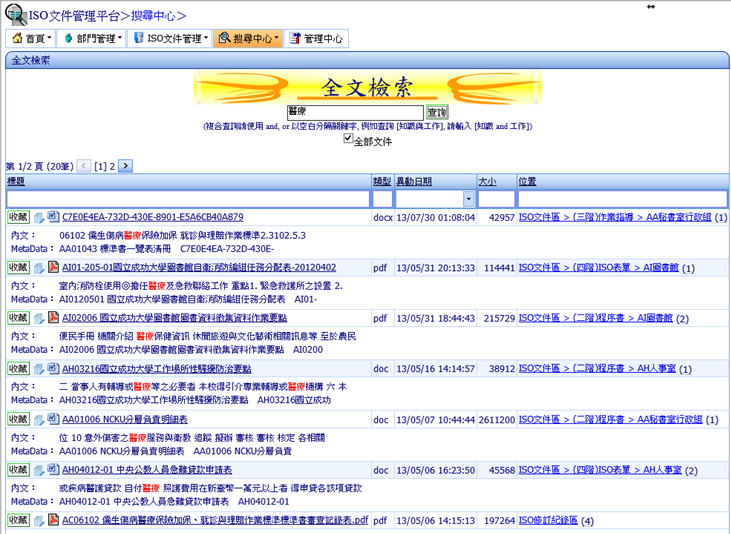Go to the next results page arrow
Image resolution: width=731 pixels, height=534 pixels.
click(125, 166)
